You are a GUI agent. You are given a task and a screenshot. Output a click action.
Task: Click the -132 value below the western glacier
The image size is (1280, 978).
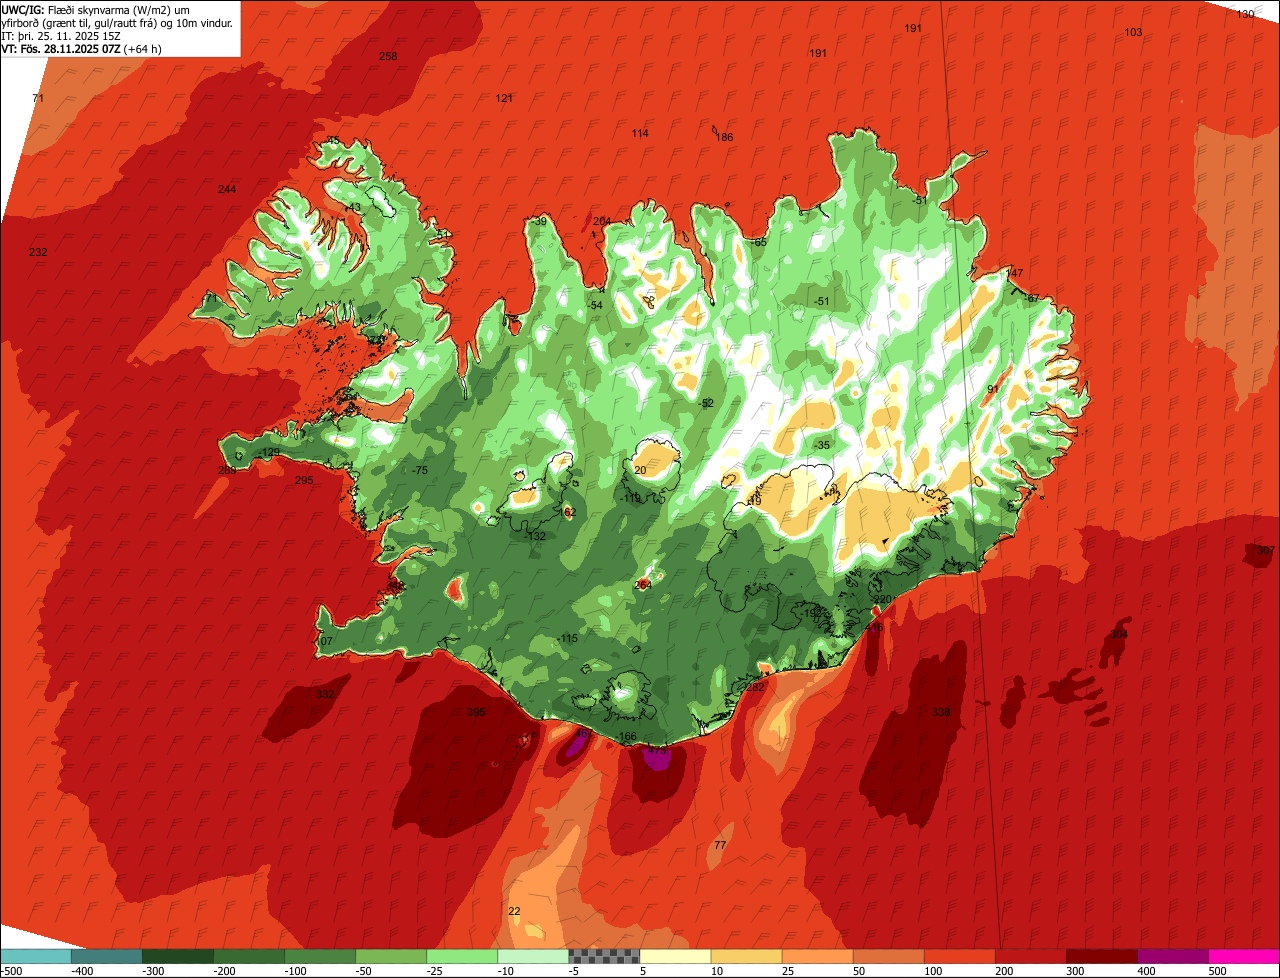point(536,536)
